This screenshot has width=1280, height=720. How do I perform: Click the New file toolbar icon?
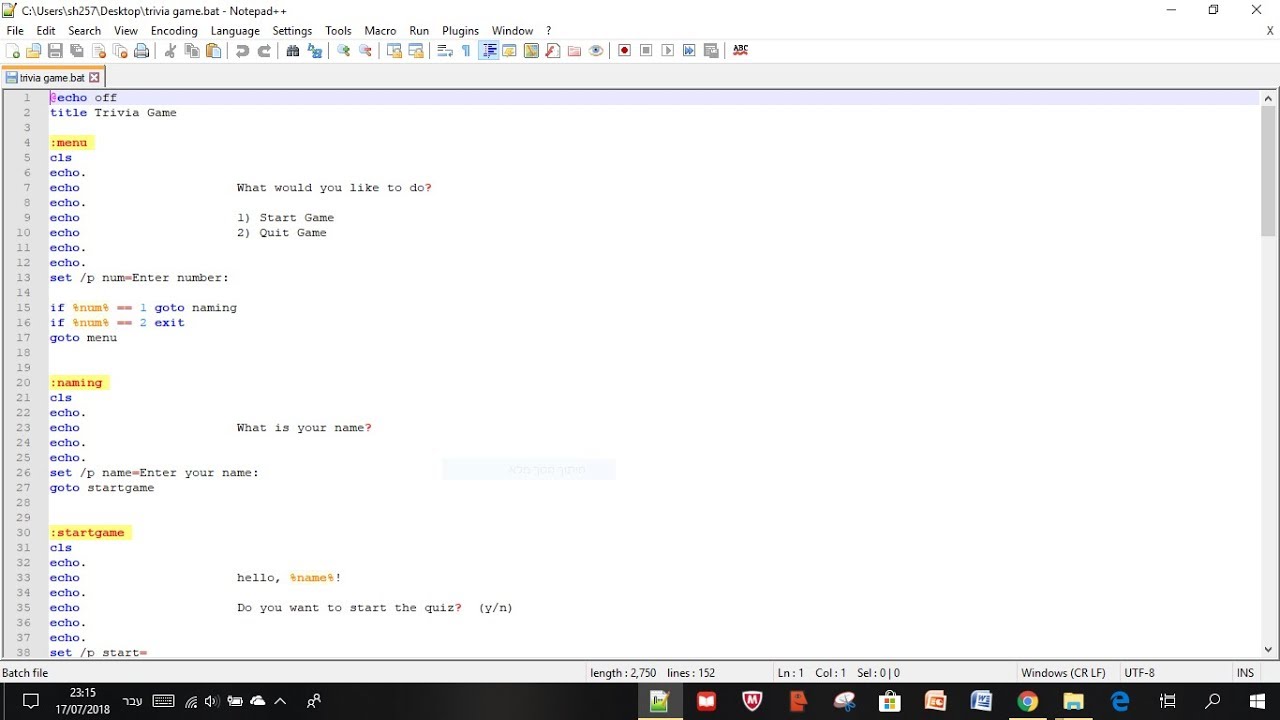coord(13,51)
